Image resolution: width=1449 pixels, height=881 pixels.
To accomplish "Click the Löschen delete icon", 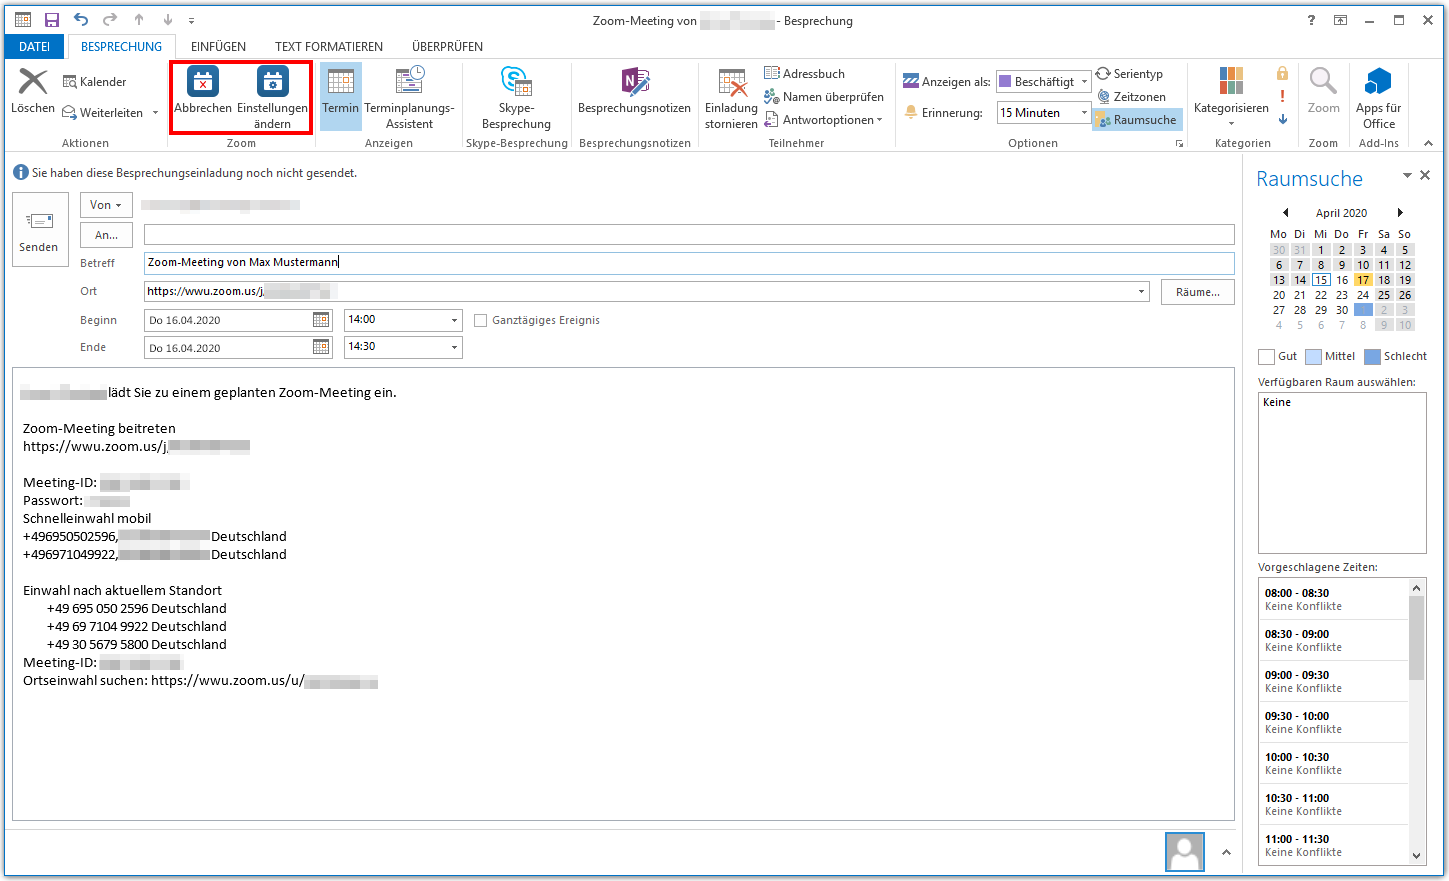I will click(33, 83).
